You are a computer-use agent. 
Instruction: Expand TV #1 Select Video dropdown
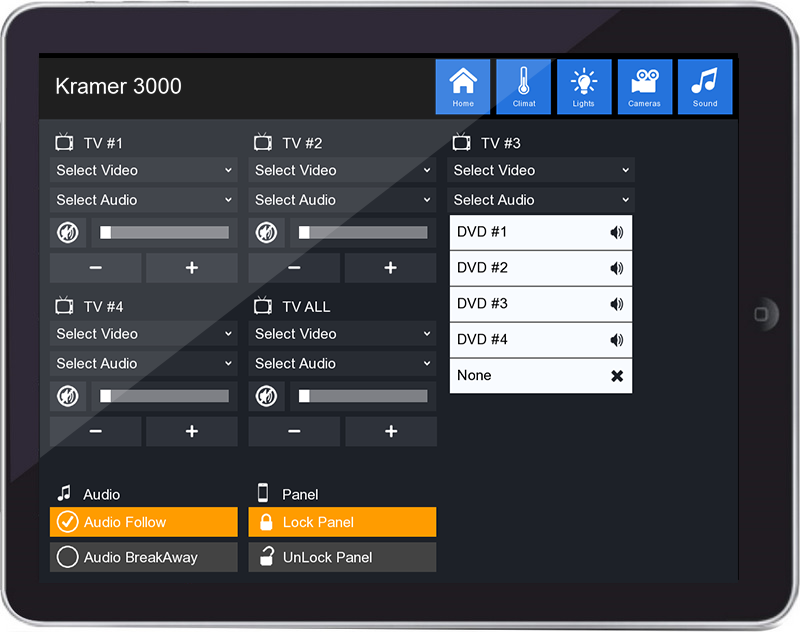(x=143, y=170)
